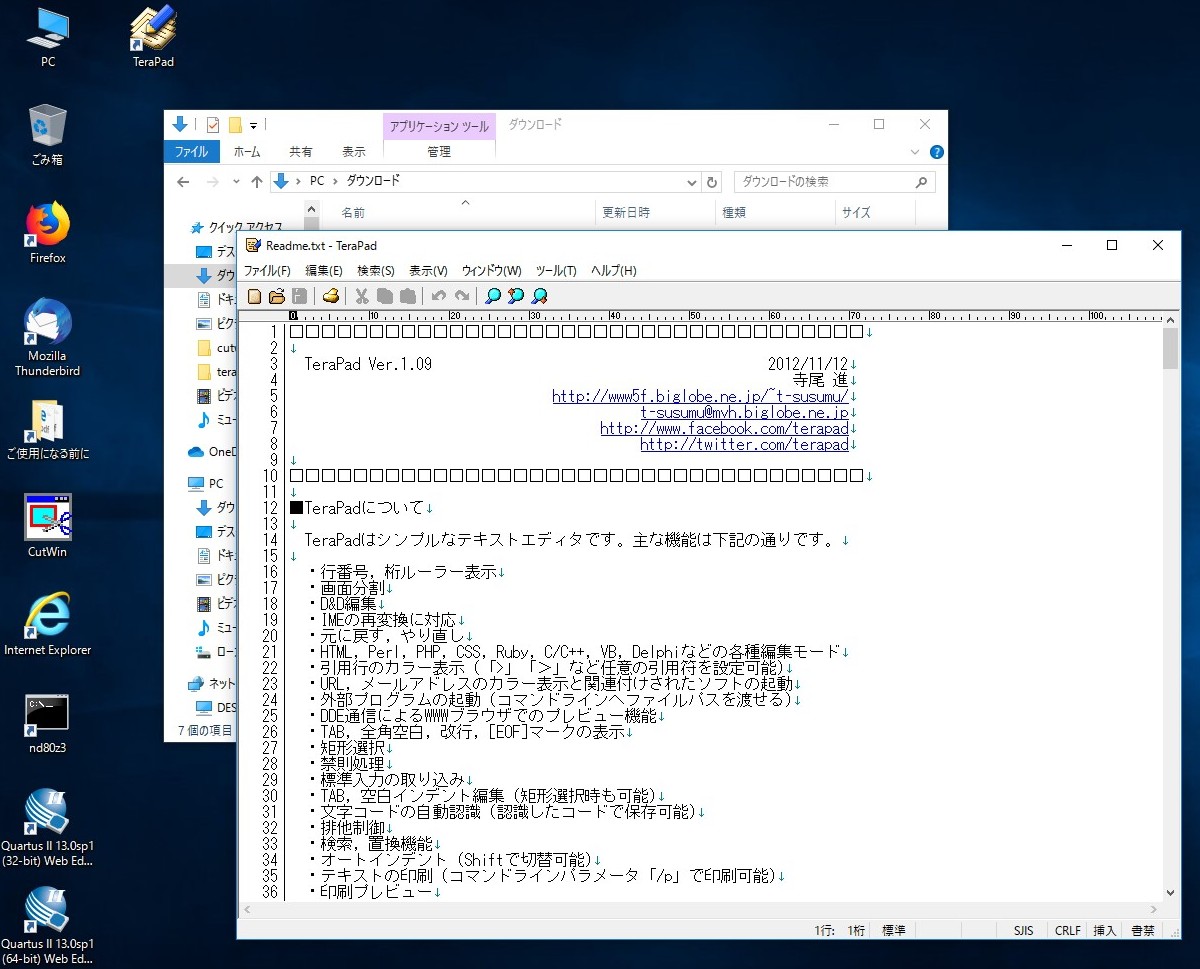Click the New file icon in TeraPad toolbar
The height and width of the screenshot is (969, 1200).
255,296
